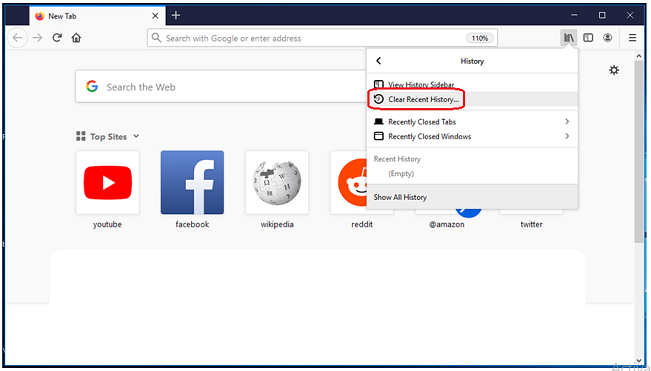Focus the address bar field
This screenshot has width=651, height=371.
322,38
